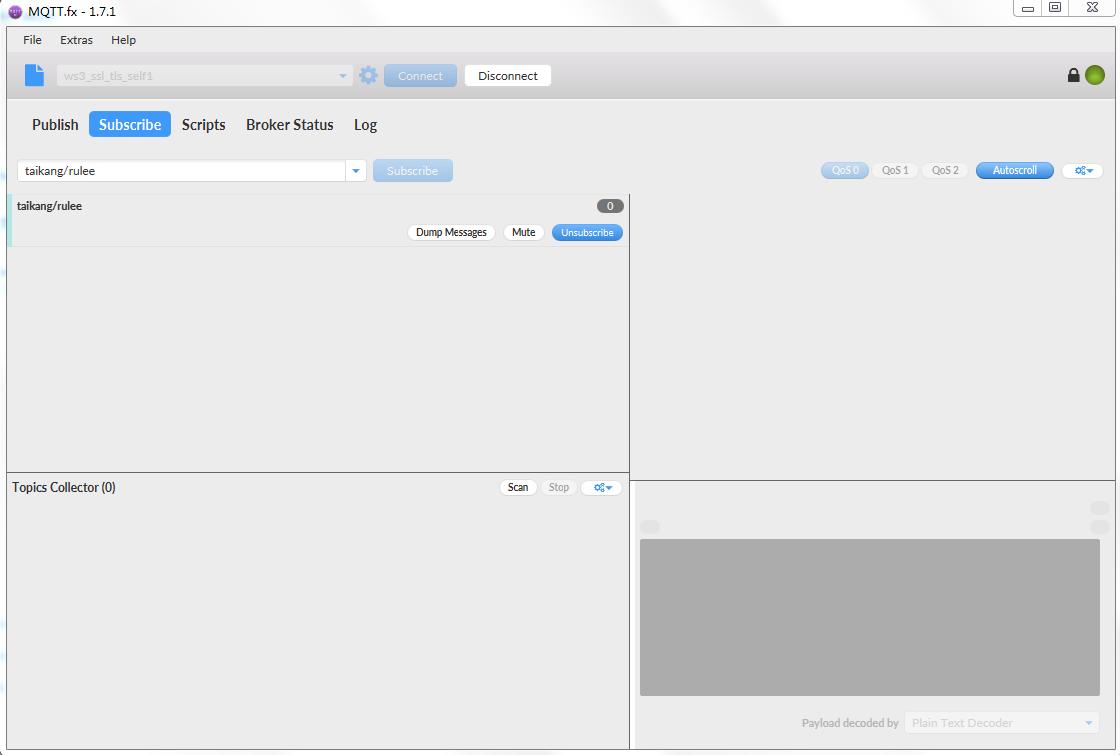The image size is (1120, 755).
Task: Expand the topic history dropdown arrow
Action: pos(356,171)
